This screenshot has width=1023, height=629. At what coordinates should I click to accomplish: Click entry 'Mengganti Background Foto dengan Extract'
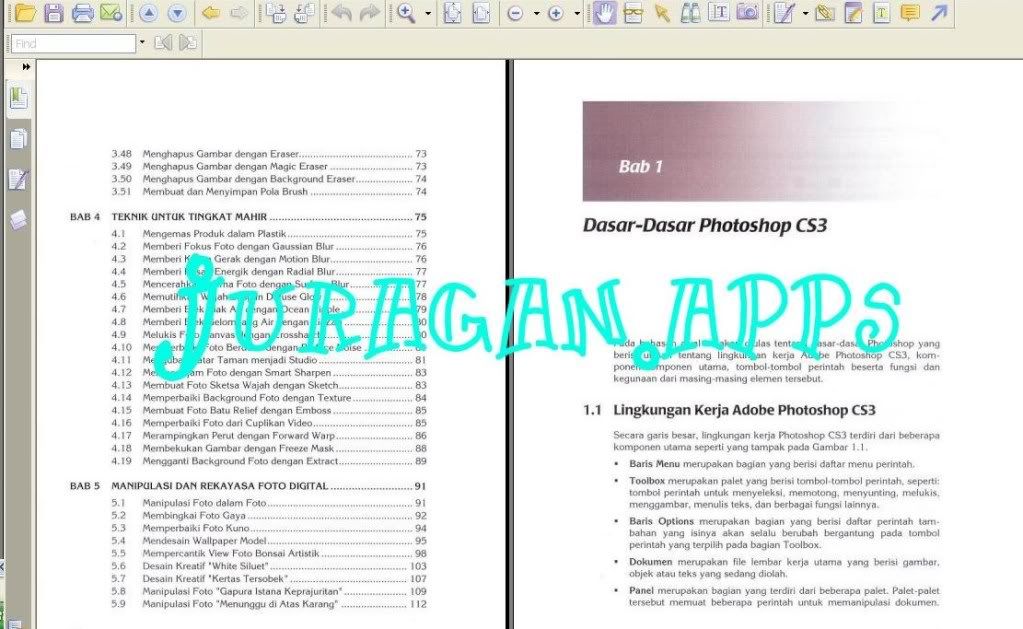pos(241,461)
